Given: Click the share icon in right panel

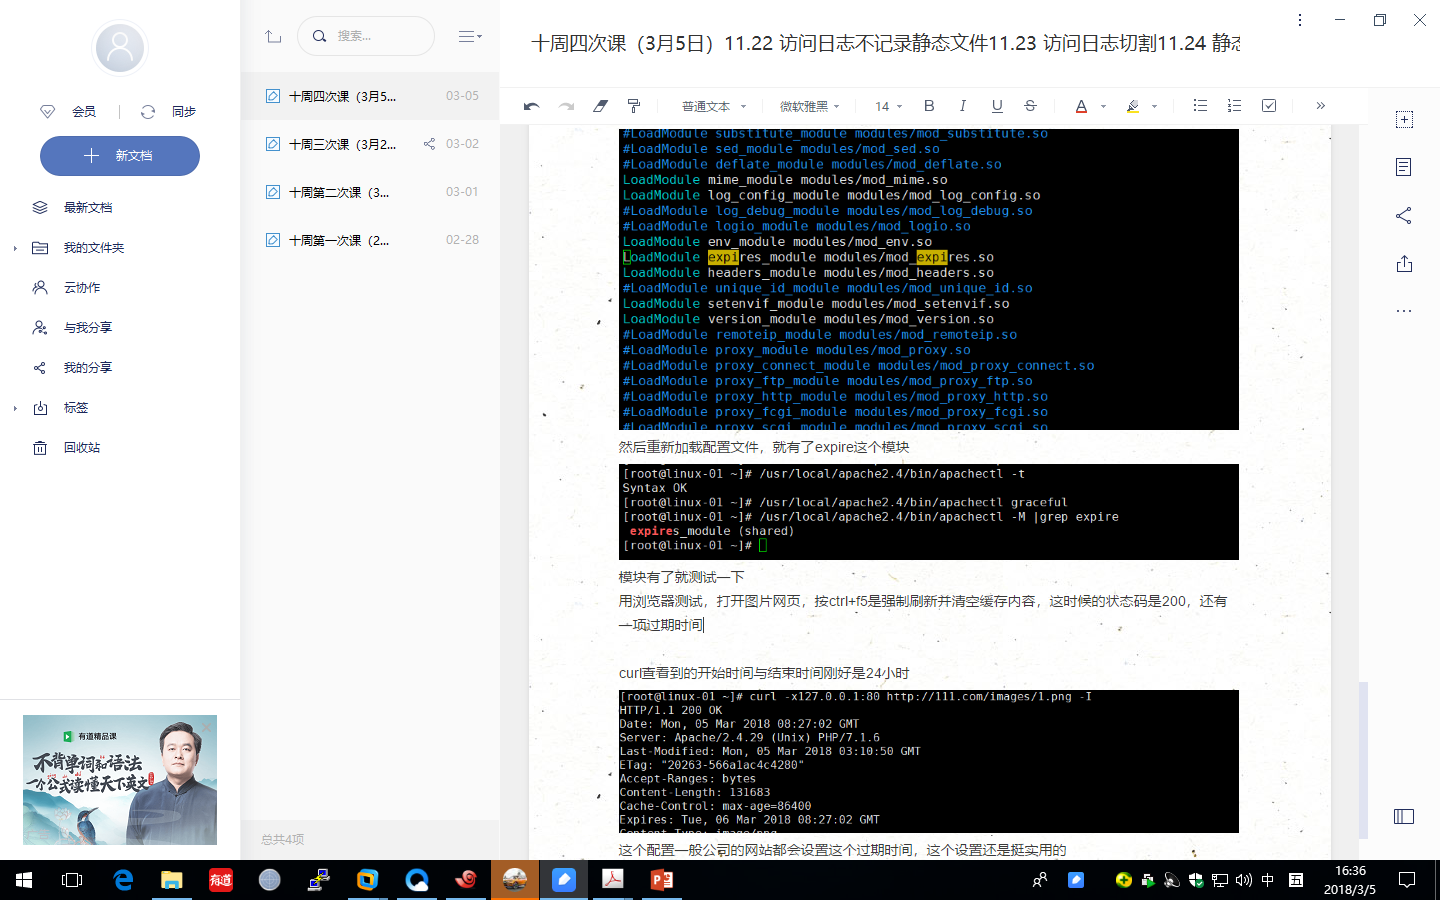Looking at the screenshot, I should (x=1404, y=215).
